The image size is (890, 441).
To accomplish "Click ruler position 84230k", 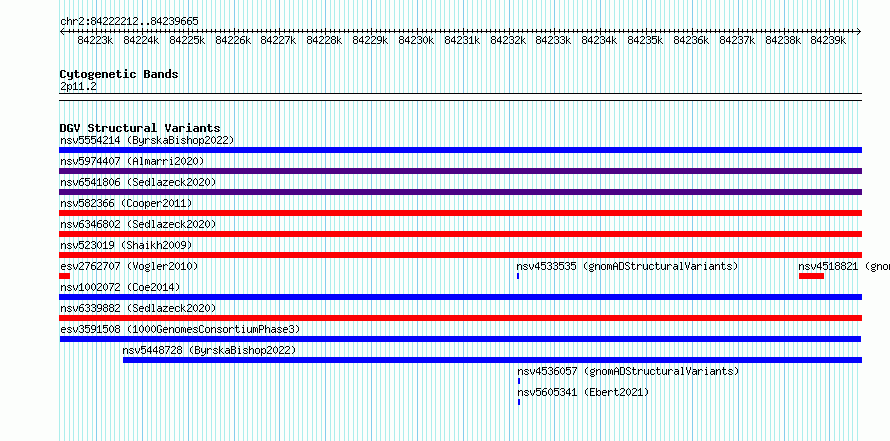I will click(417, 40).
